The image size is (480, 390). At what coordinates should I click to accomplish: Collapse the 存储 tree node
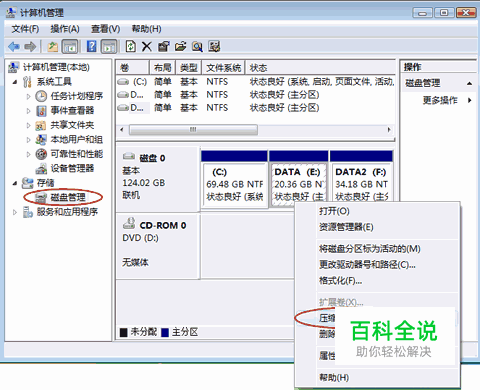[x=15, y=183]
